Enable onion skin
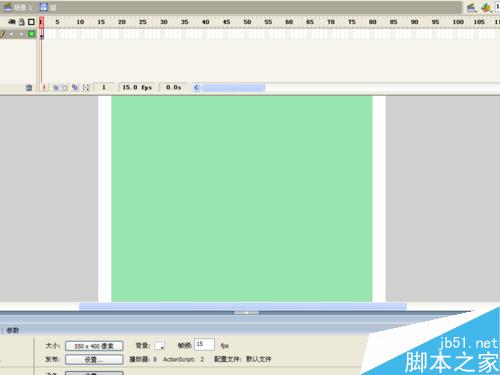Screen dimensions: 500x375 [x=56, y=87]
